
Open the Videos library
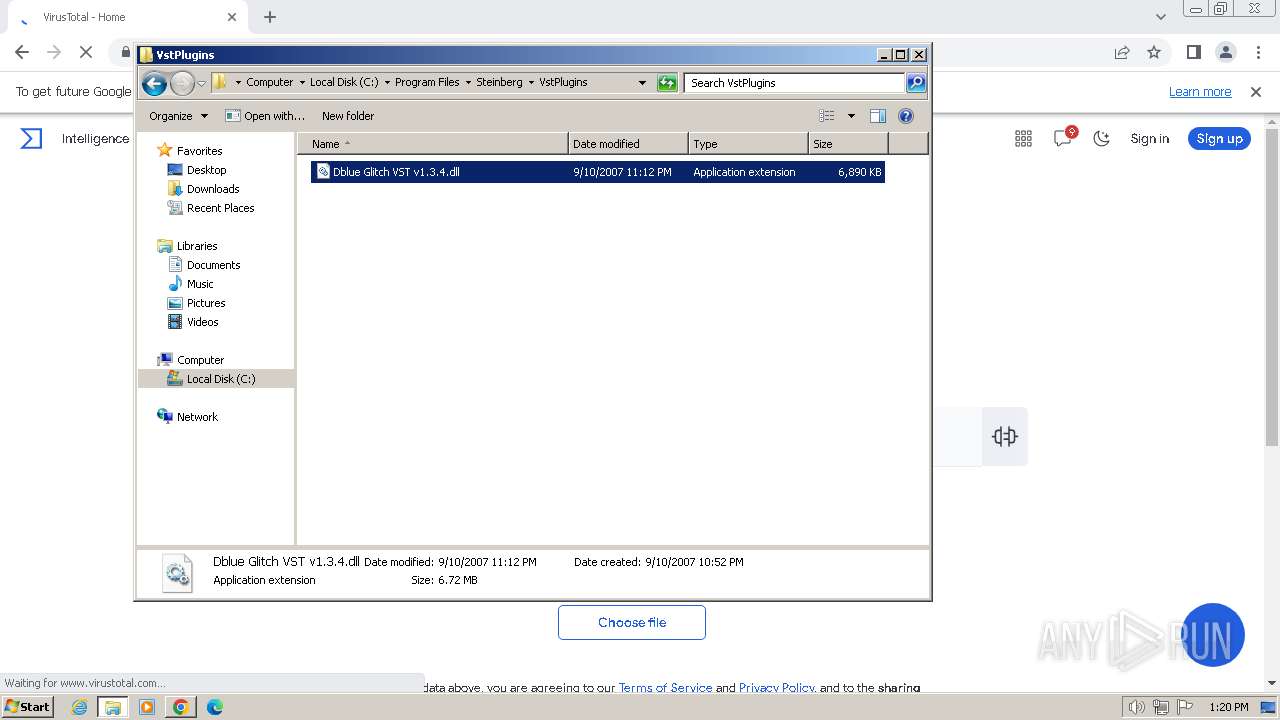pyautogui.click(x=202, y=322)
